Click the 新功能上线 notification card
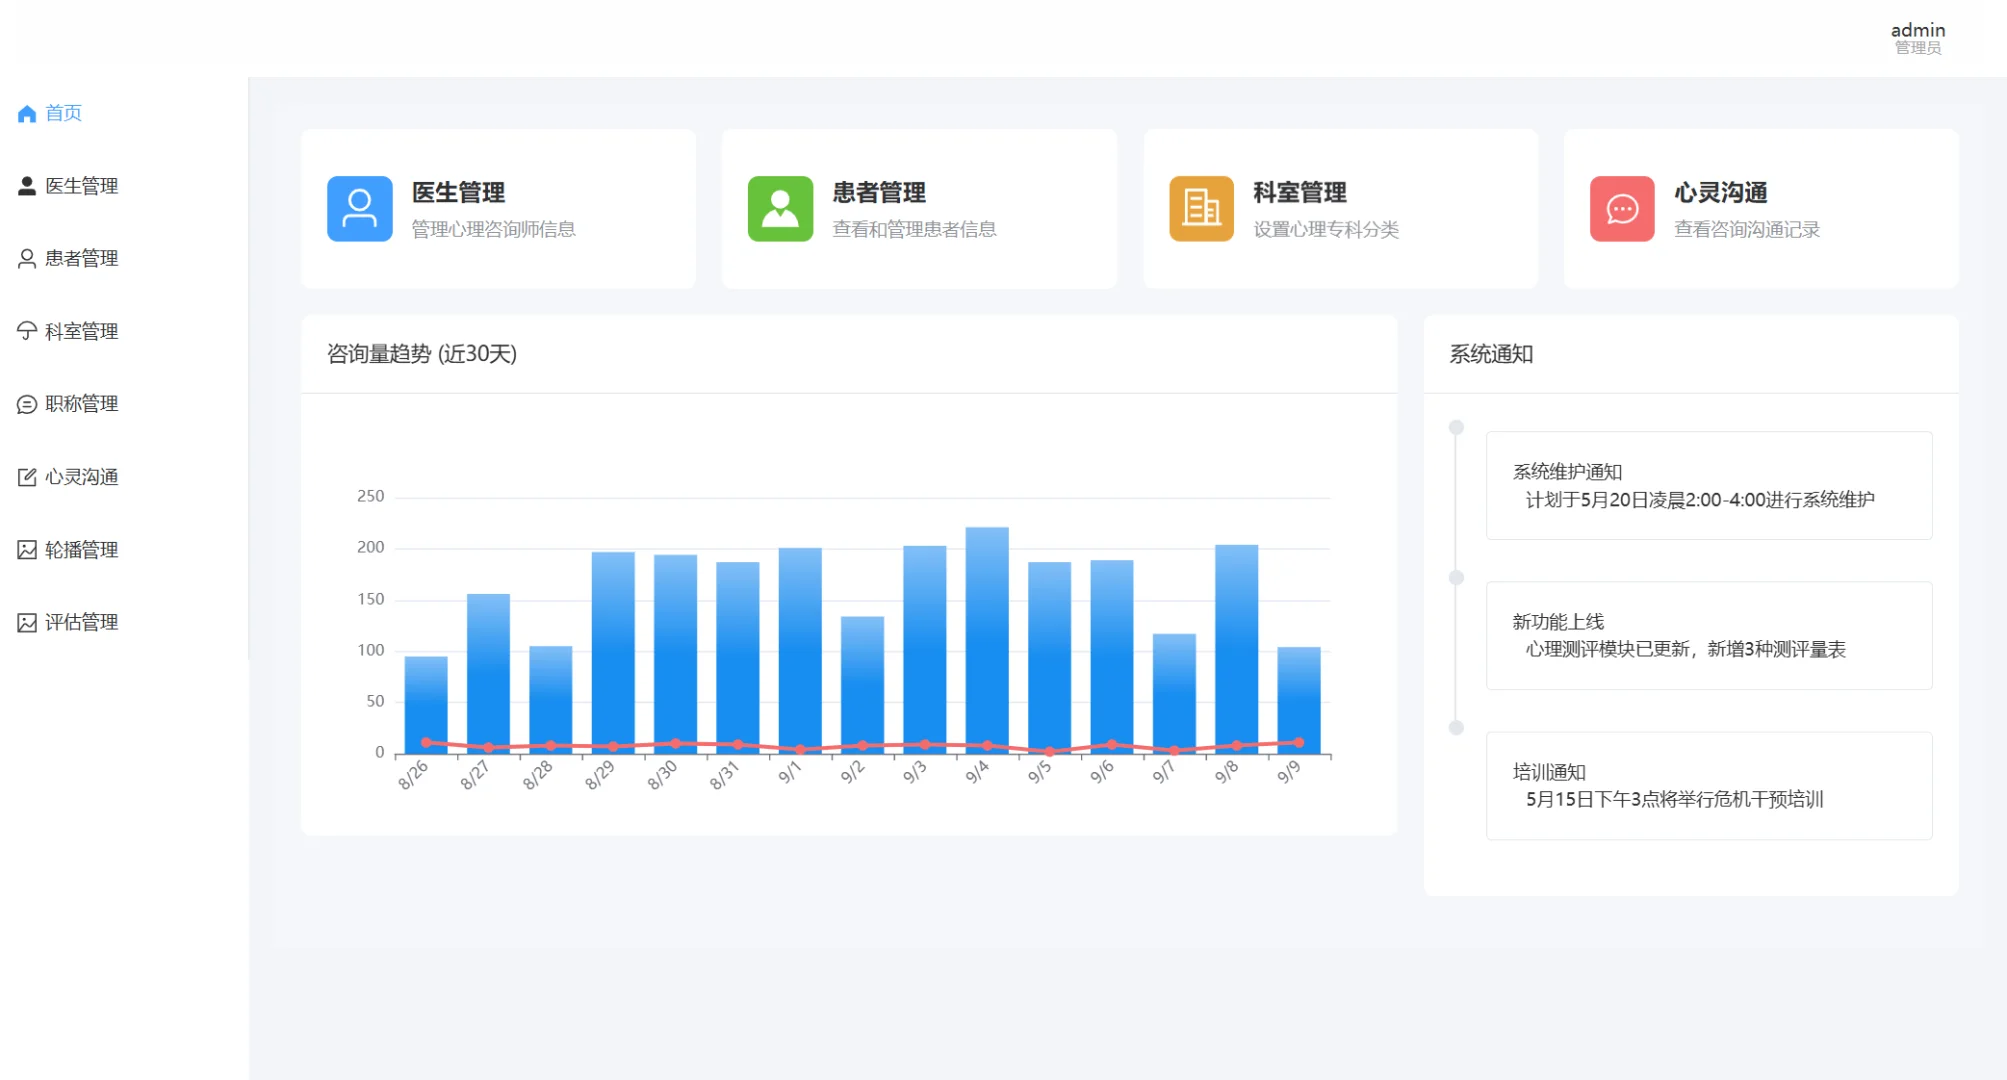 [1708, 635]
